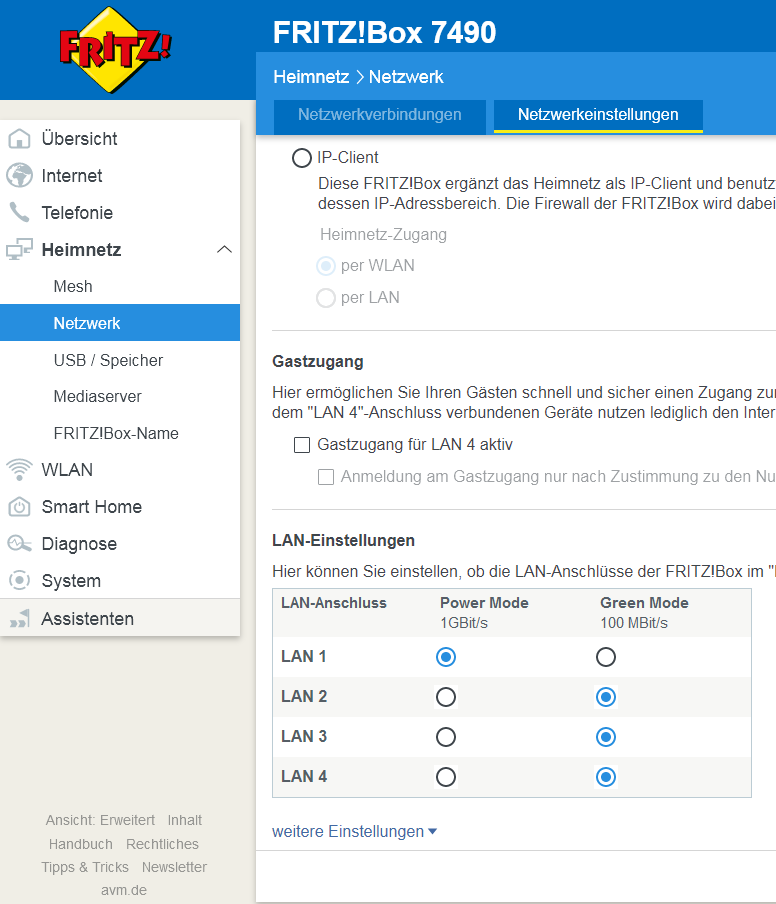The image size is (776, 904).
Task: Click the FRITZ!Box 7490 title
Action: [x=385, y=32]
